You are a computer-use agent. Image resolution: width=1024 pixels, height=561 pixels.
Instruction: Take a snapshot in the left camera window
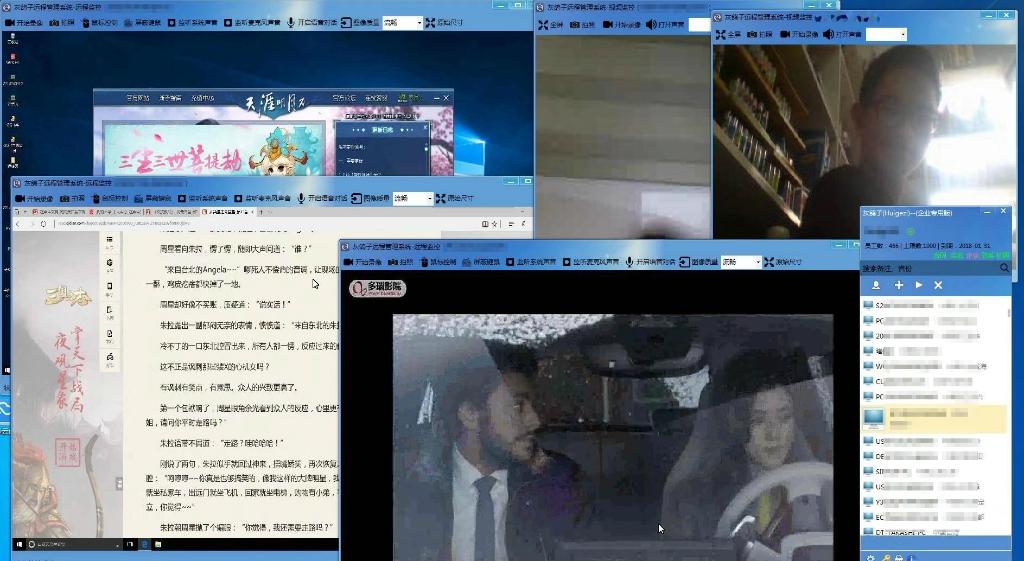tap(583, 25)
